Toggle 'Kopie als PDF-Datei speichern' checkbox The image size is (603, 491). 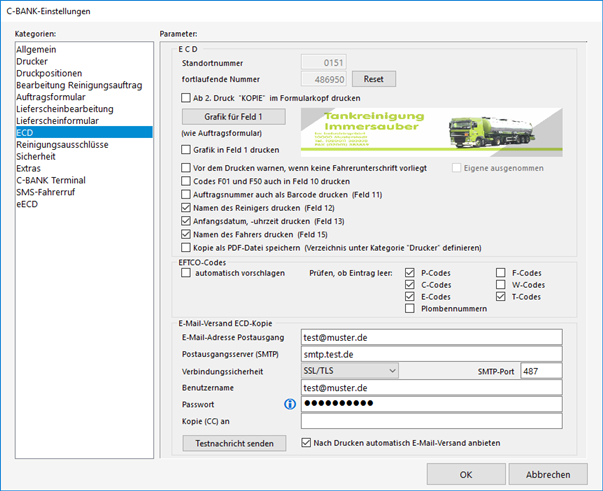[x=187, y=246]
